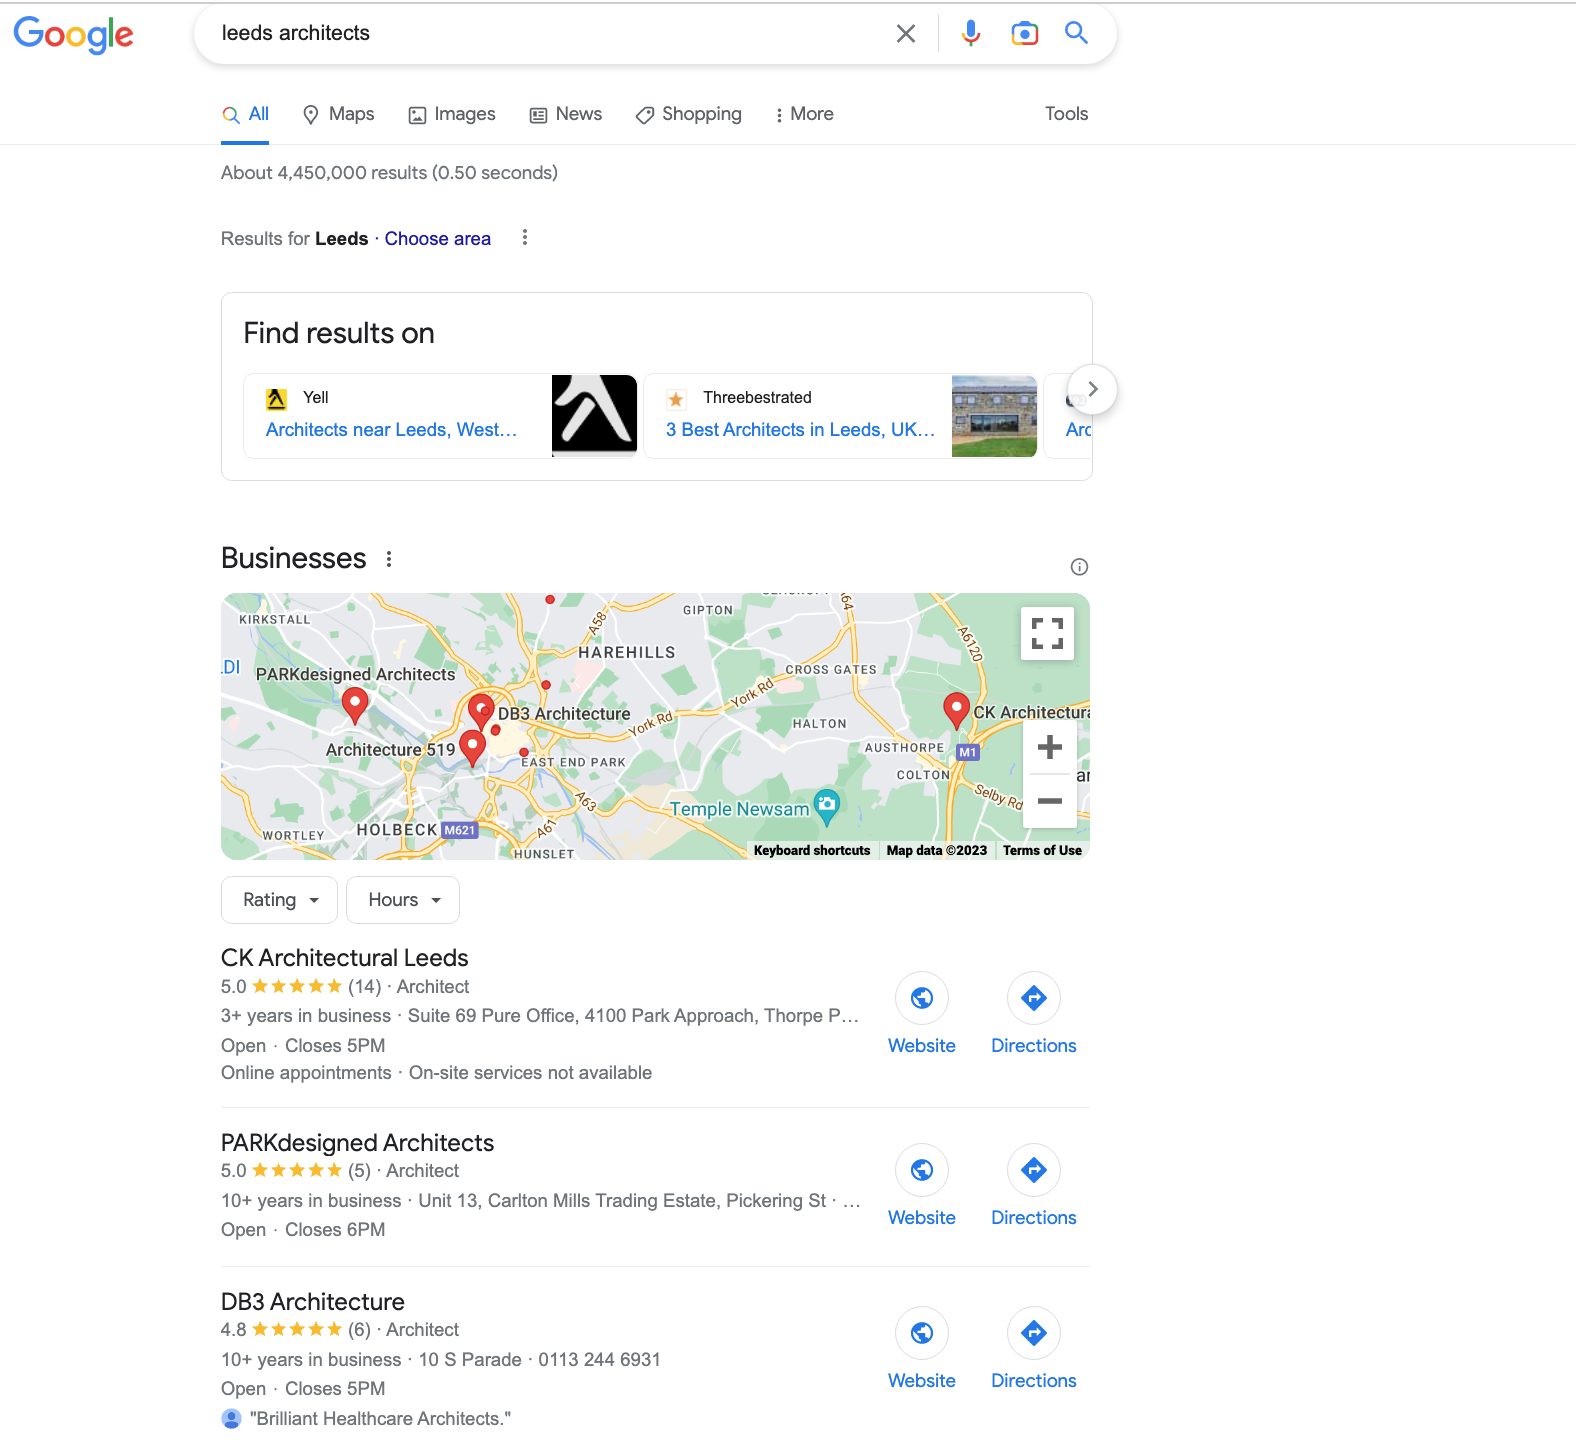Get directions icon for PARKdesigned Architects
This screenshot has width=1576, height=1454.
[x=1034, y=1170]
